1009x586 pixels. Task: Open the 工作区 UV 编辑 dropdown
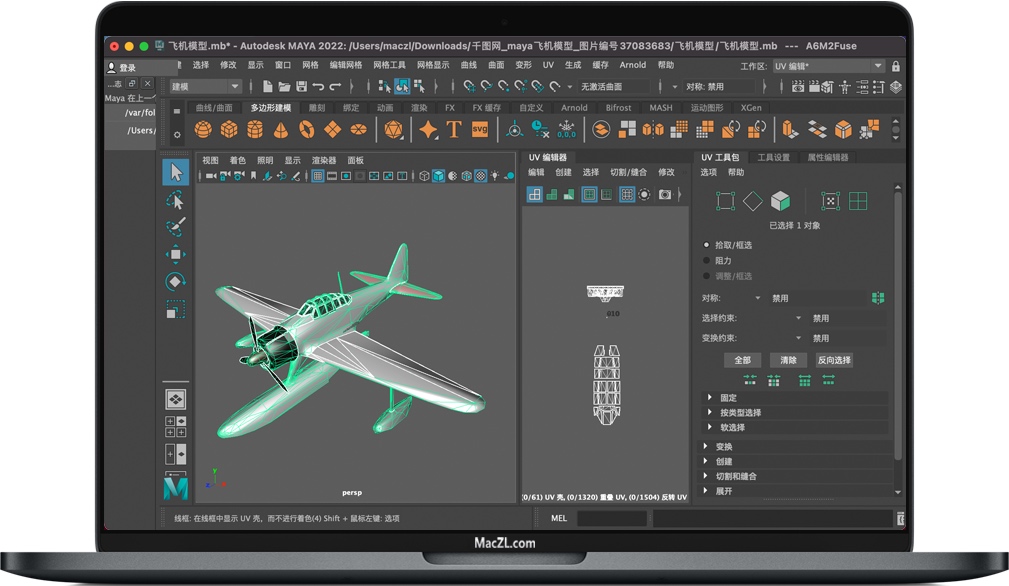point(829,66)
